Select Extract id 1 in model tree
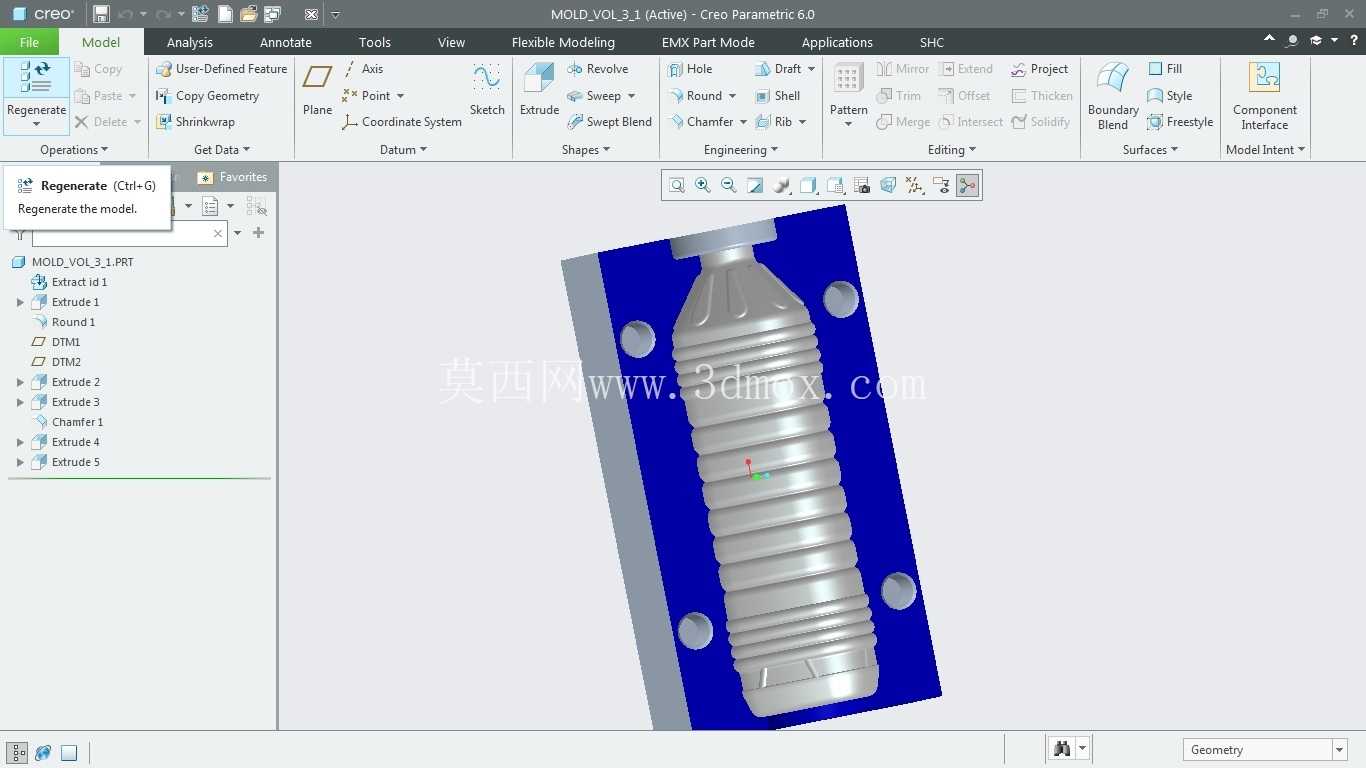The image size is (1366, 768). click(79, 282)
